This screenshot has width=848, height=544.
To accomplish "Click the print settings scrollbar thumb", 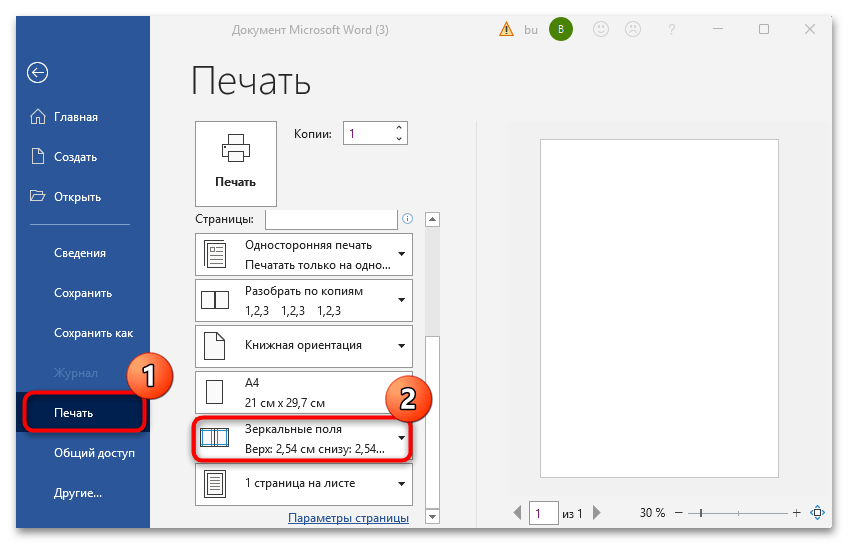I will click(432, 421).
